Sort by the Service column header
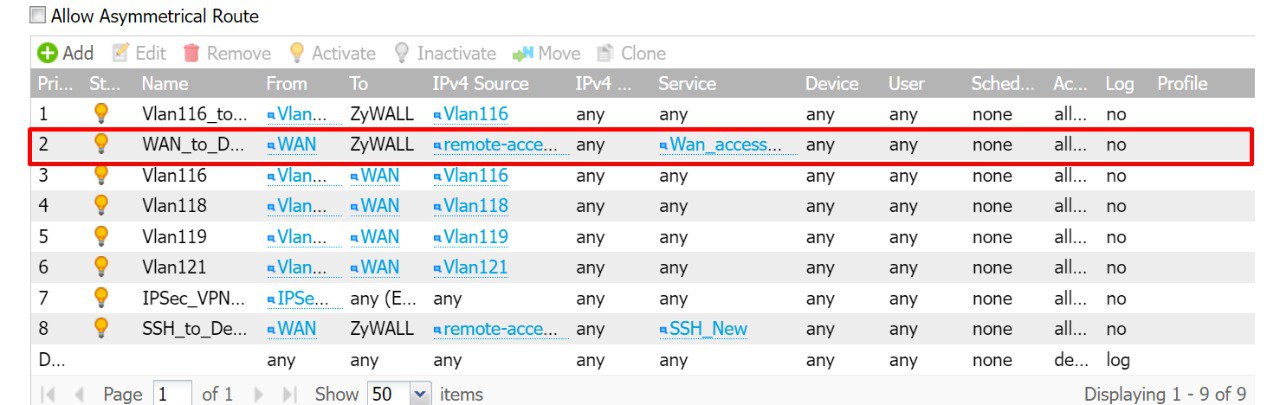Viewport: 1280px width, 405px height. tap(687, 84)
